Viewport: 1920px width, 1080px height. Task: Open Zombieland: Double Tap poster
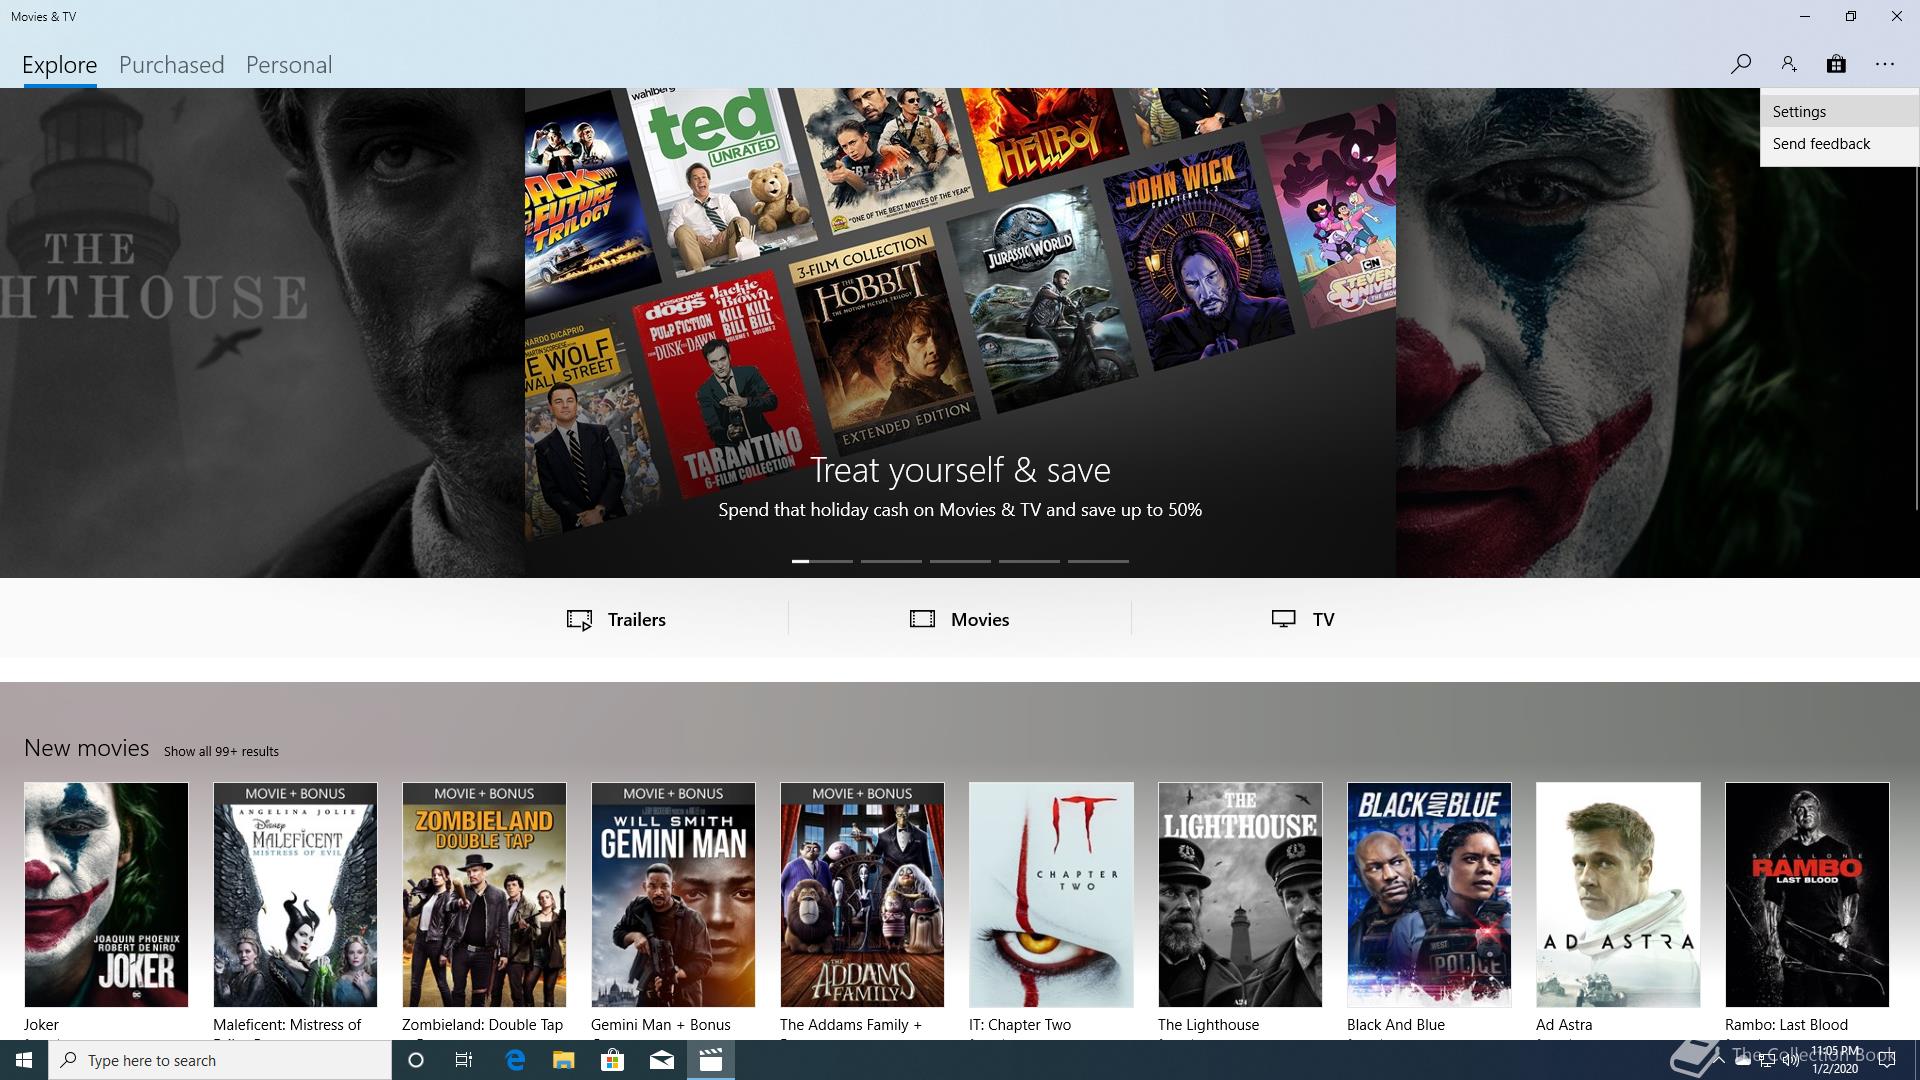click(x=484, y=895)
